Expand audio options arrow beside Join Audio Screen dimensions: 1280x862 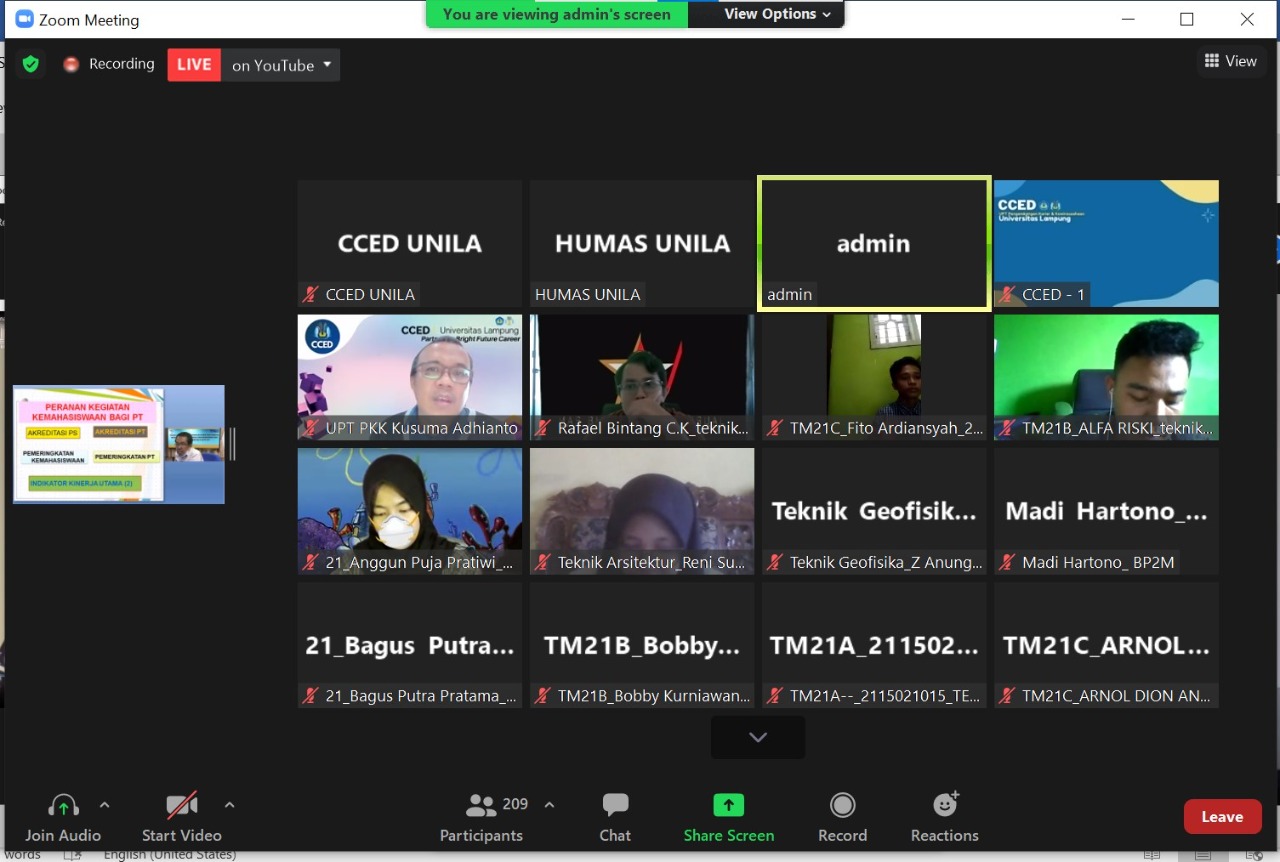tap(104, 805)
